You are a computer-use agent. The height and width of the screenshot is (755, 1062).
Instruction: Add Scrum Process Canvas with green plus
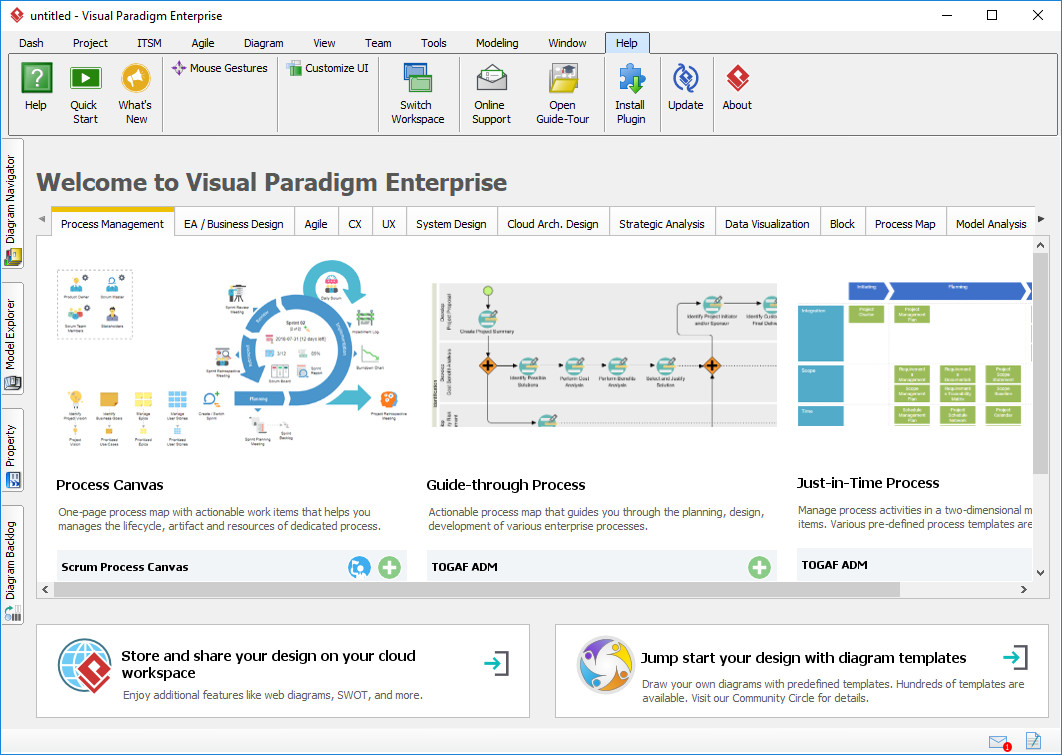(x=389, y=567)
